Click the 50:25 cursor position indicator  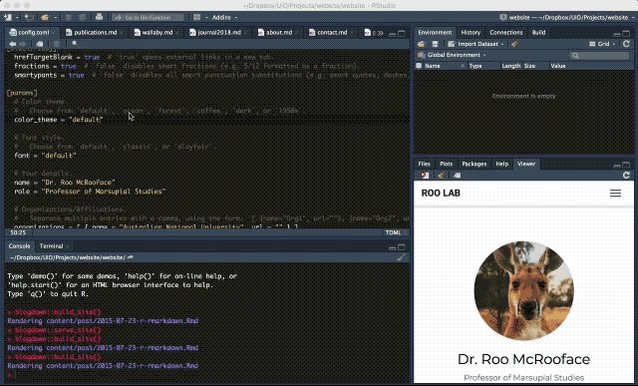(x=18, y=233)
